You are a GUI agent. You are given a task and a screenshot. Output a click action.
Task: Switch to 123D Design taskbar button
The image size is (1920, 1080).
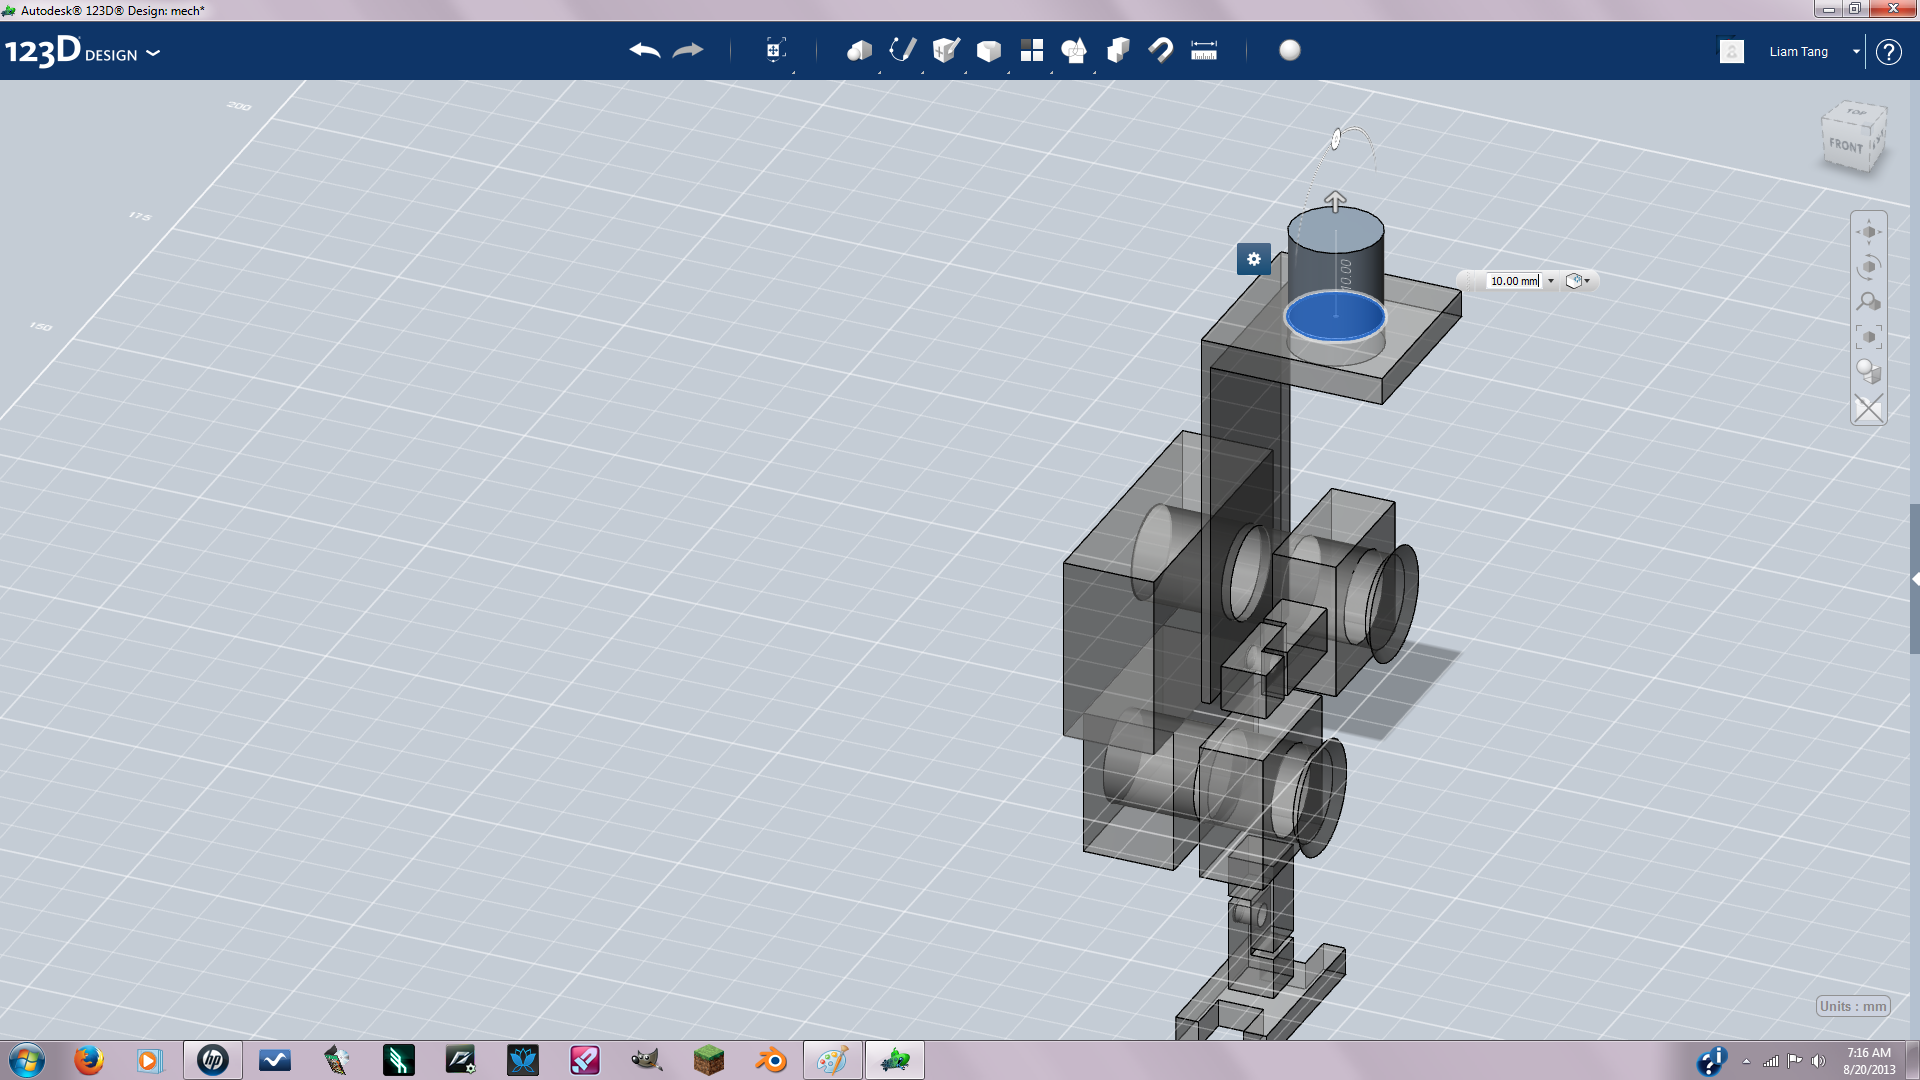pos(895,1060)
